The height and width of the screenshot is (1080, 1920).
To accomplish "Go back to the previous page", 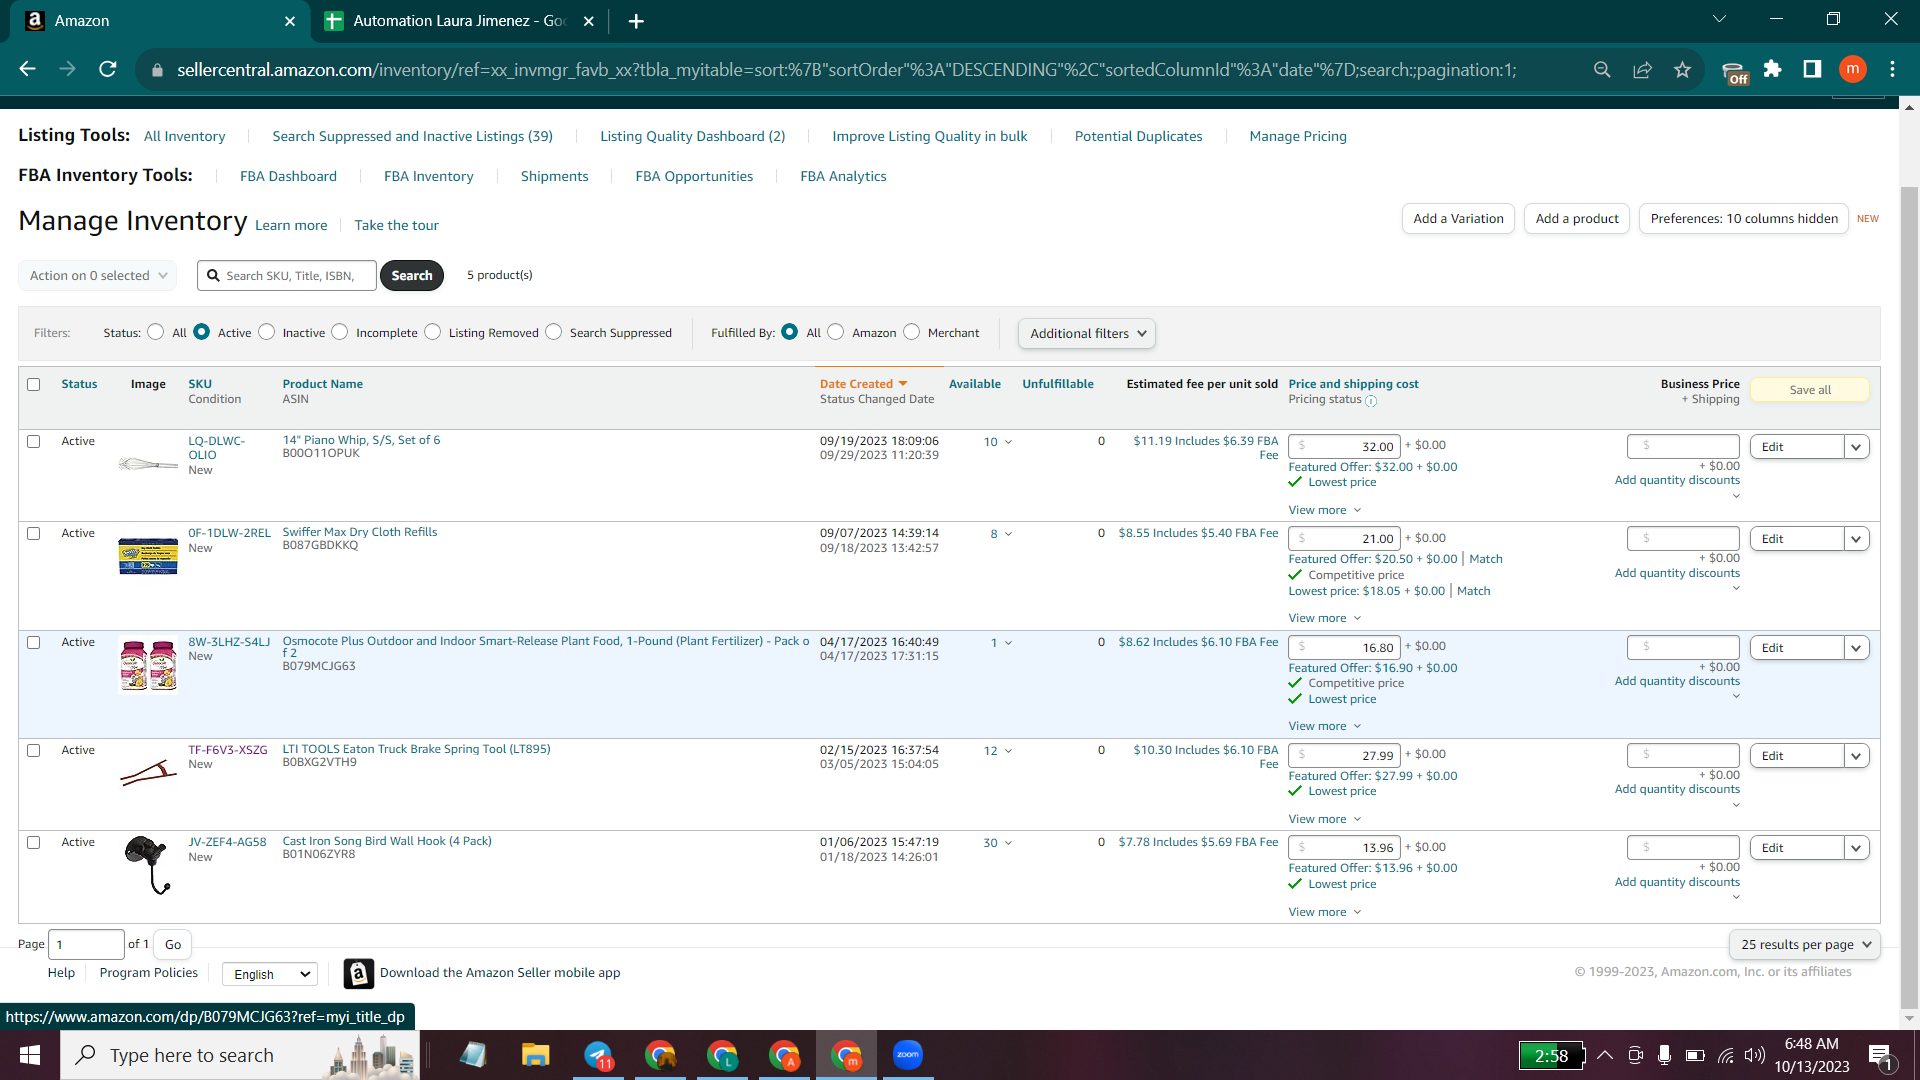I will (28, 69).
